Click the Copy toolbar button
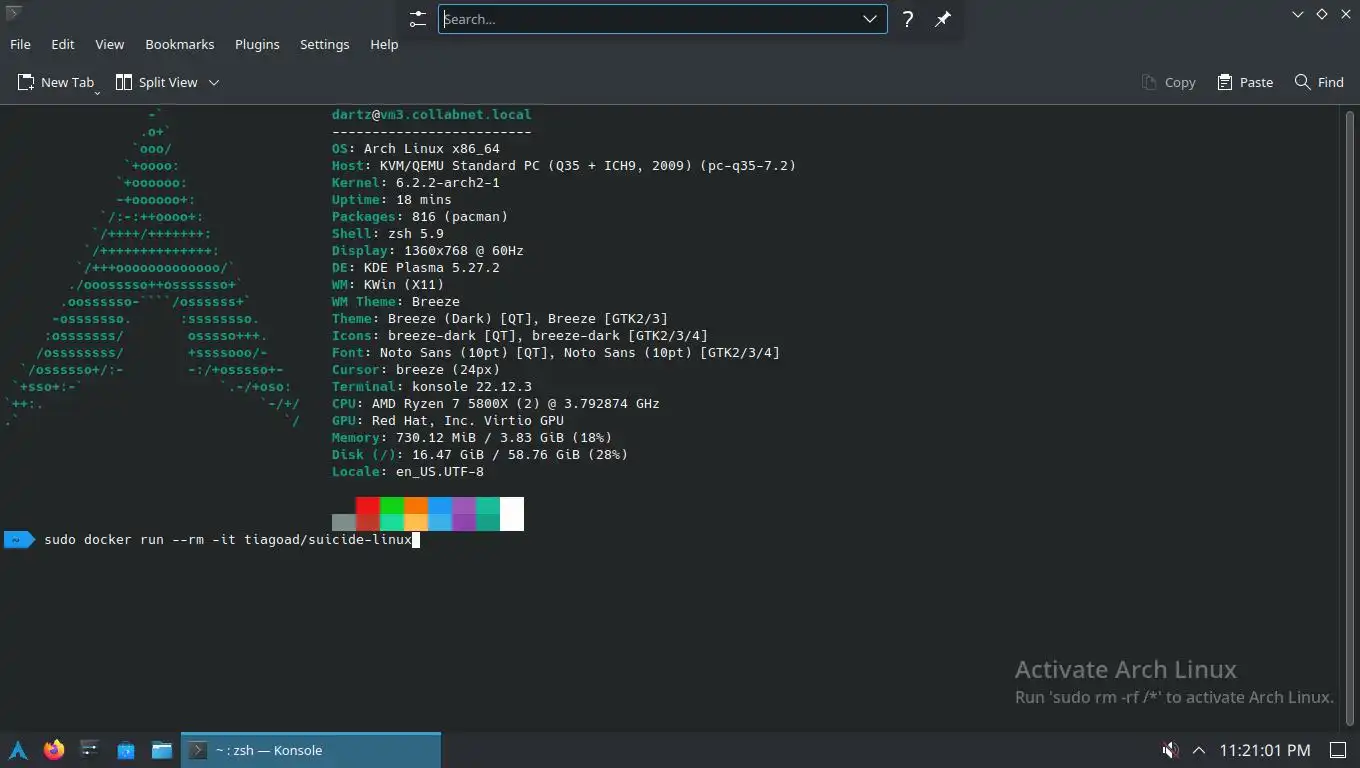 (1169, 82)
